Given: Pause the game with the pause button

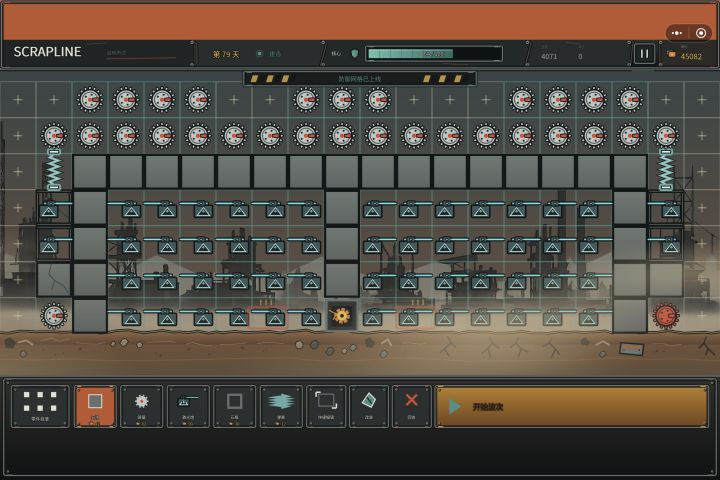Looking at the screenshot, I should [644, 54].
